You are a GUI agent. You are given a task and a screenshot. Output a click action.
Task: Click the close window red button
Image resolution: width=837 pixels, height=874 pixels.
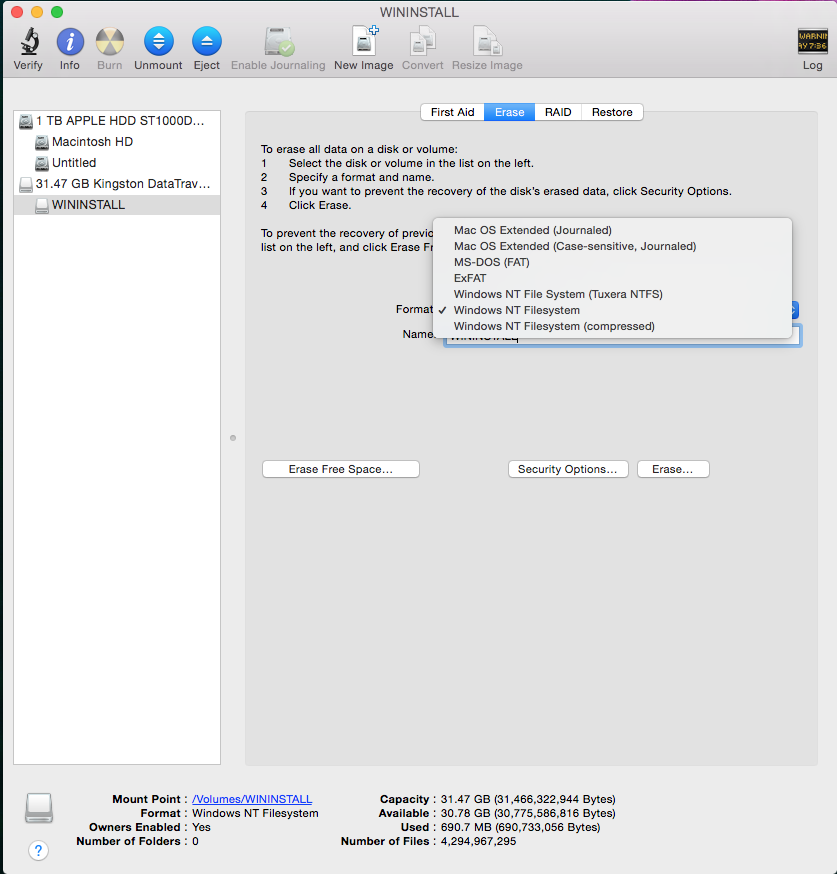pyautogui.click(x=17, y=12)
